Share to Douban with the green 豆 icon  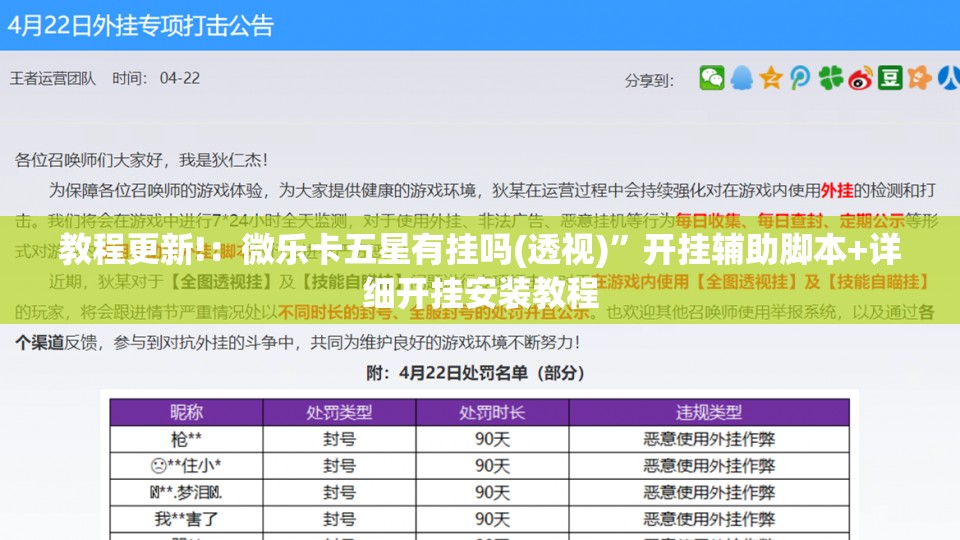[x=890, y=78]
